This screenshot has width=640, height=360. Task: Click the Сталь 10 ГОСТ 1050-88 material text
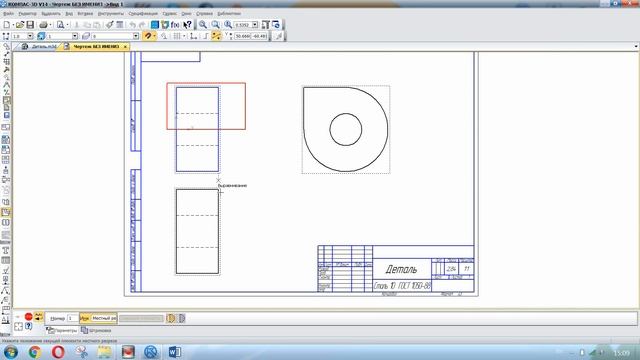point(402,286)
